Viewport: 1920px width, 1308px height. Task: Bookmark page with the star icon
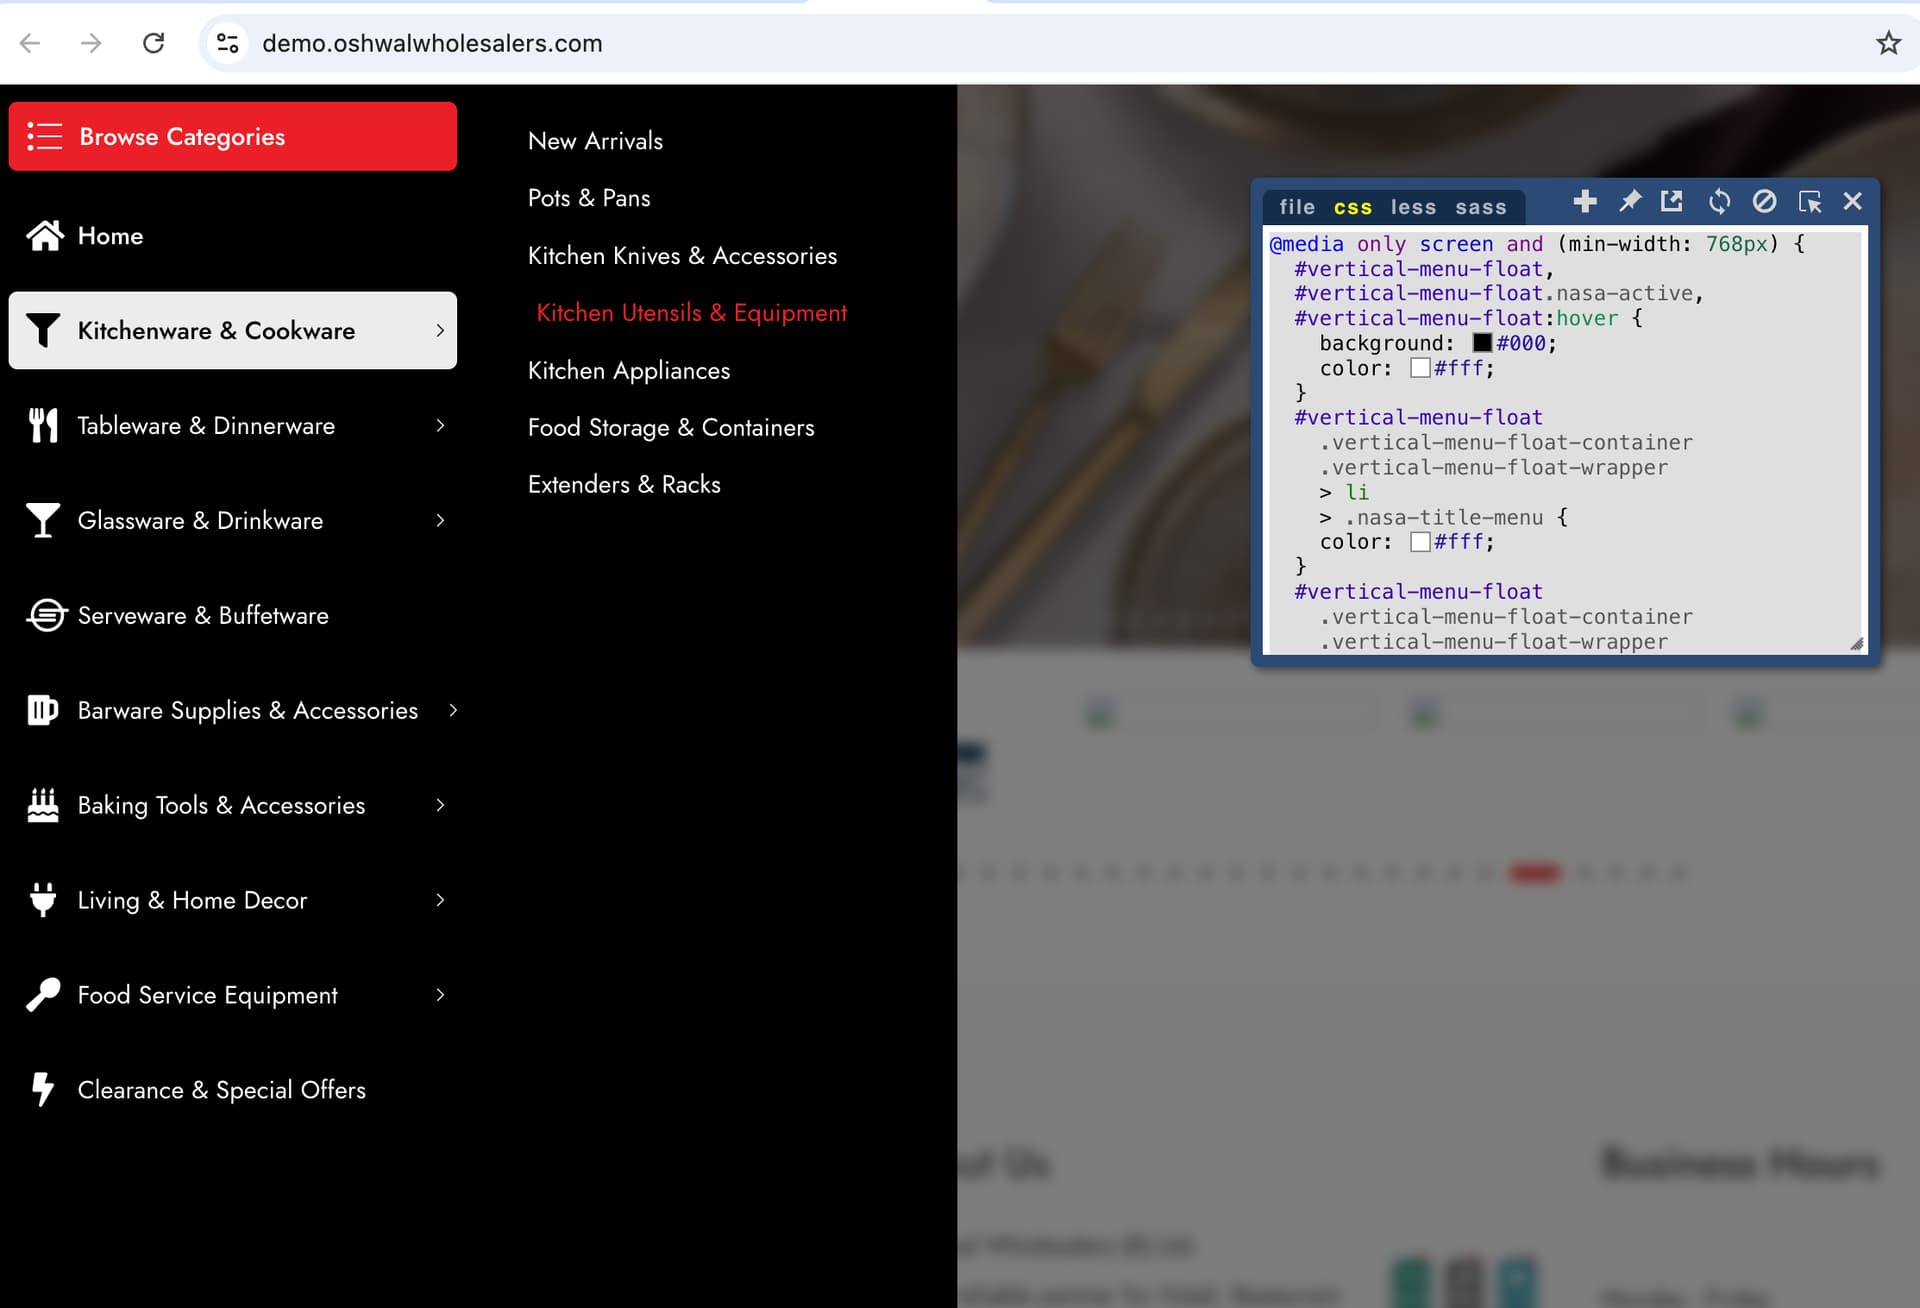(x=1888, y=43)
